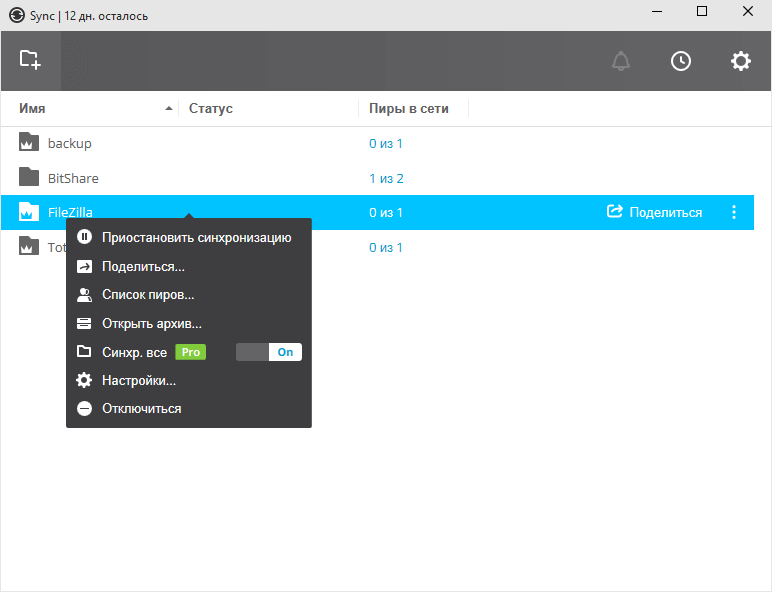Choose Настройки... menu entry
Image resolution: width=772 pixels, height=592 pixels.
[139, 381]
